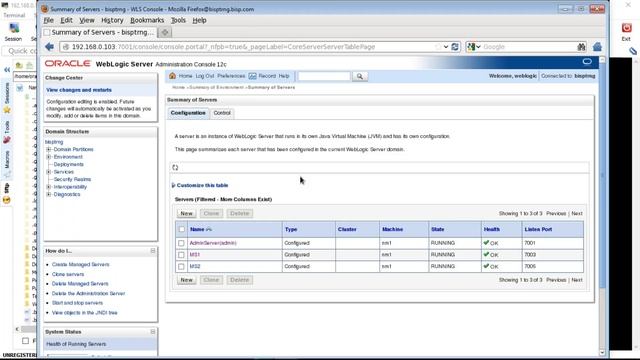Click the red Exit power icon
Image resolution: width=640 pixels, height=360 pixels.
tap(627, 28)
